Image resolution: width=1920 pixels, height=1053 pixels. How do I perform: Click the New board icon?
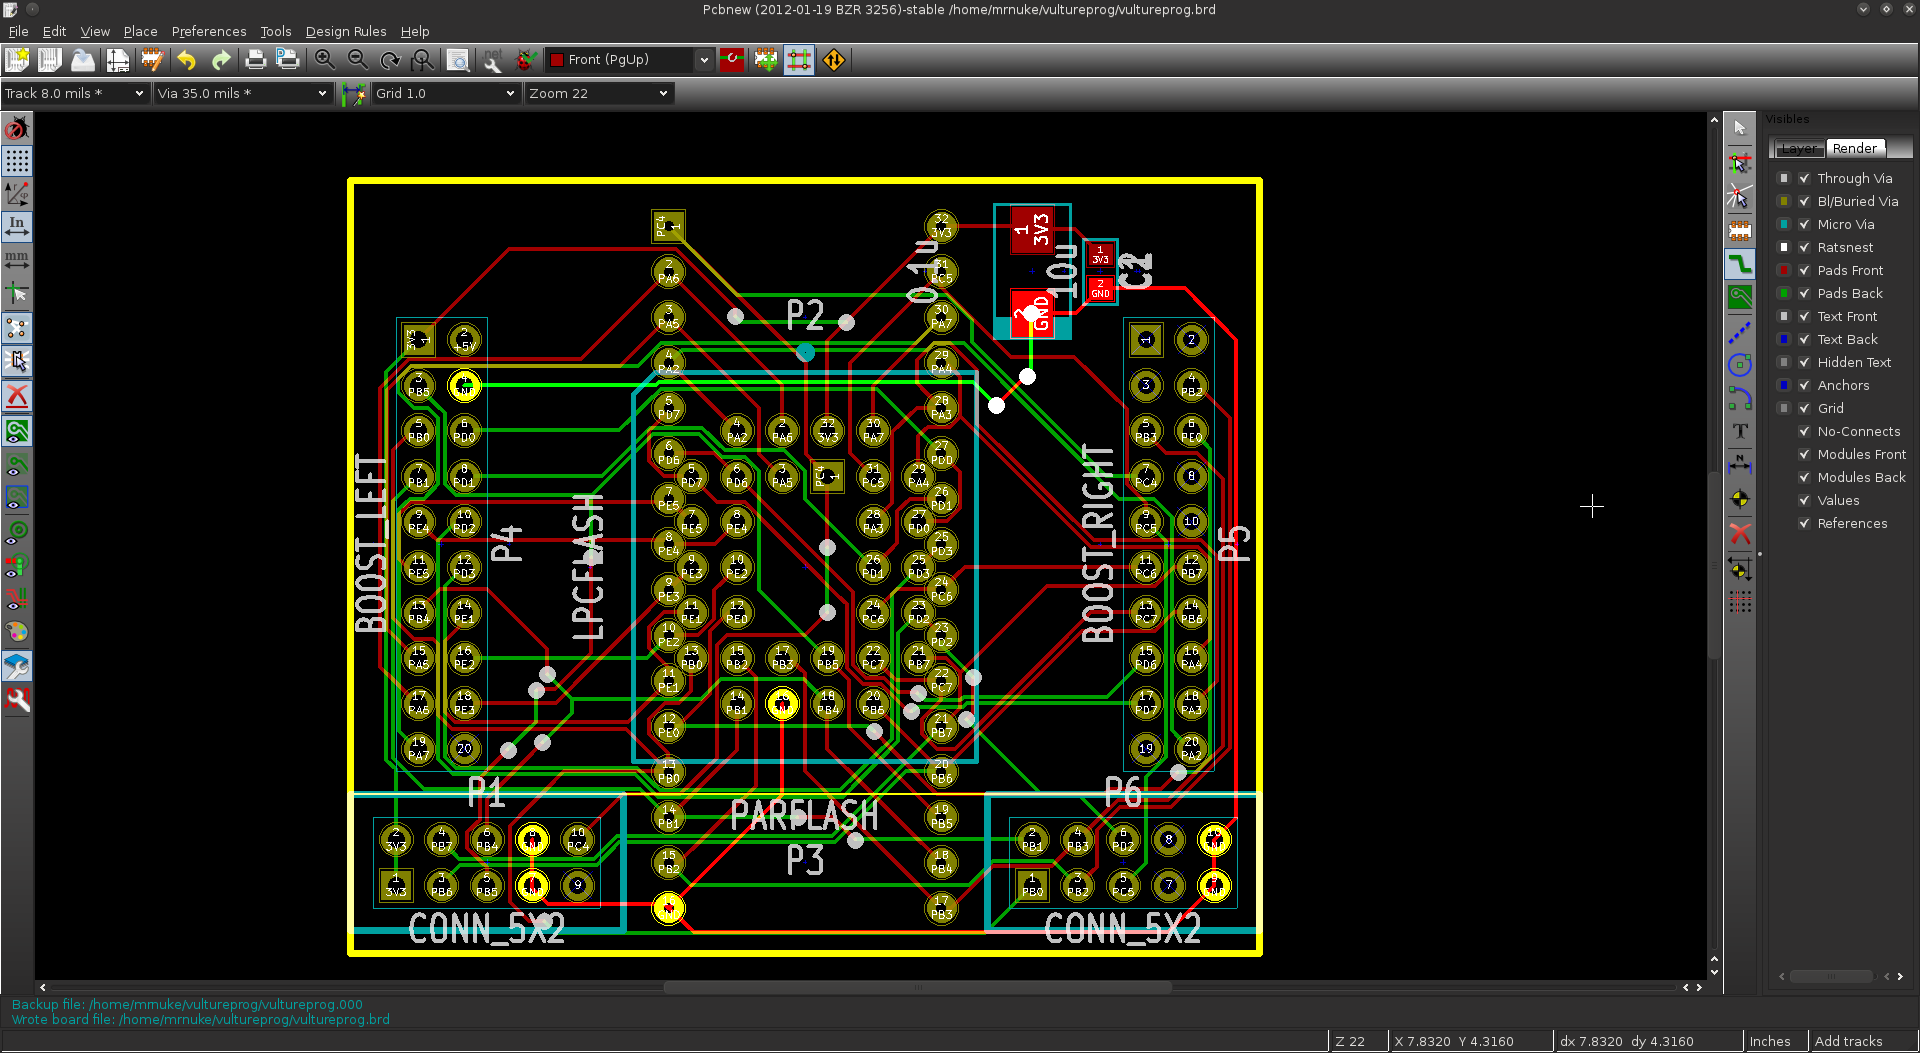coord(17,60)
